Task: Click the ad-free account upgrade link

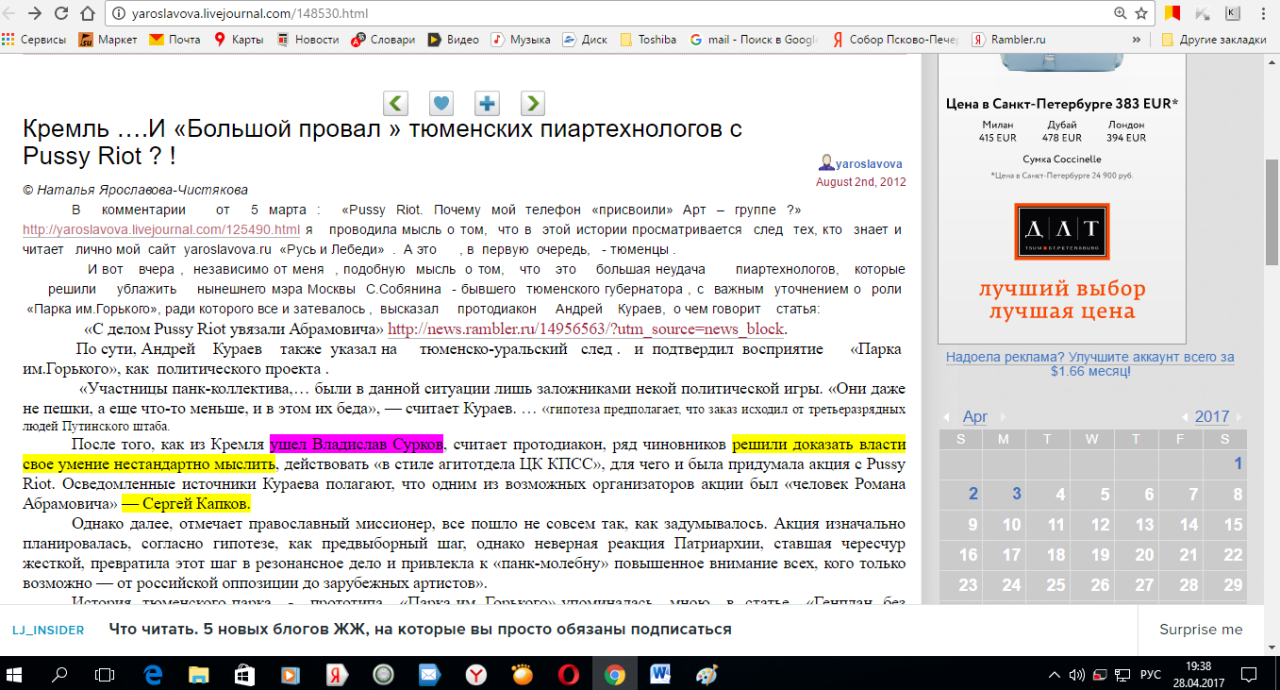Action: (x=1090, y=363)
